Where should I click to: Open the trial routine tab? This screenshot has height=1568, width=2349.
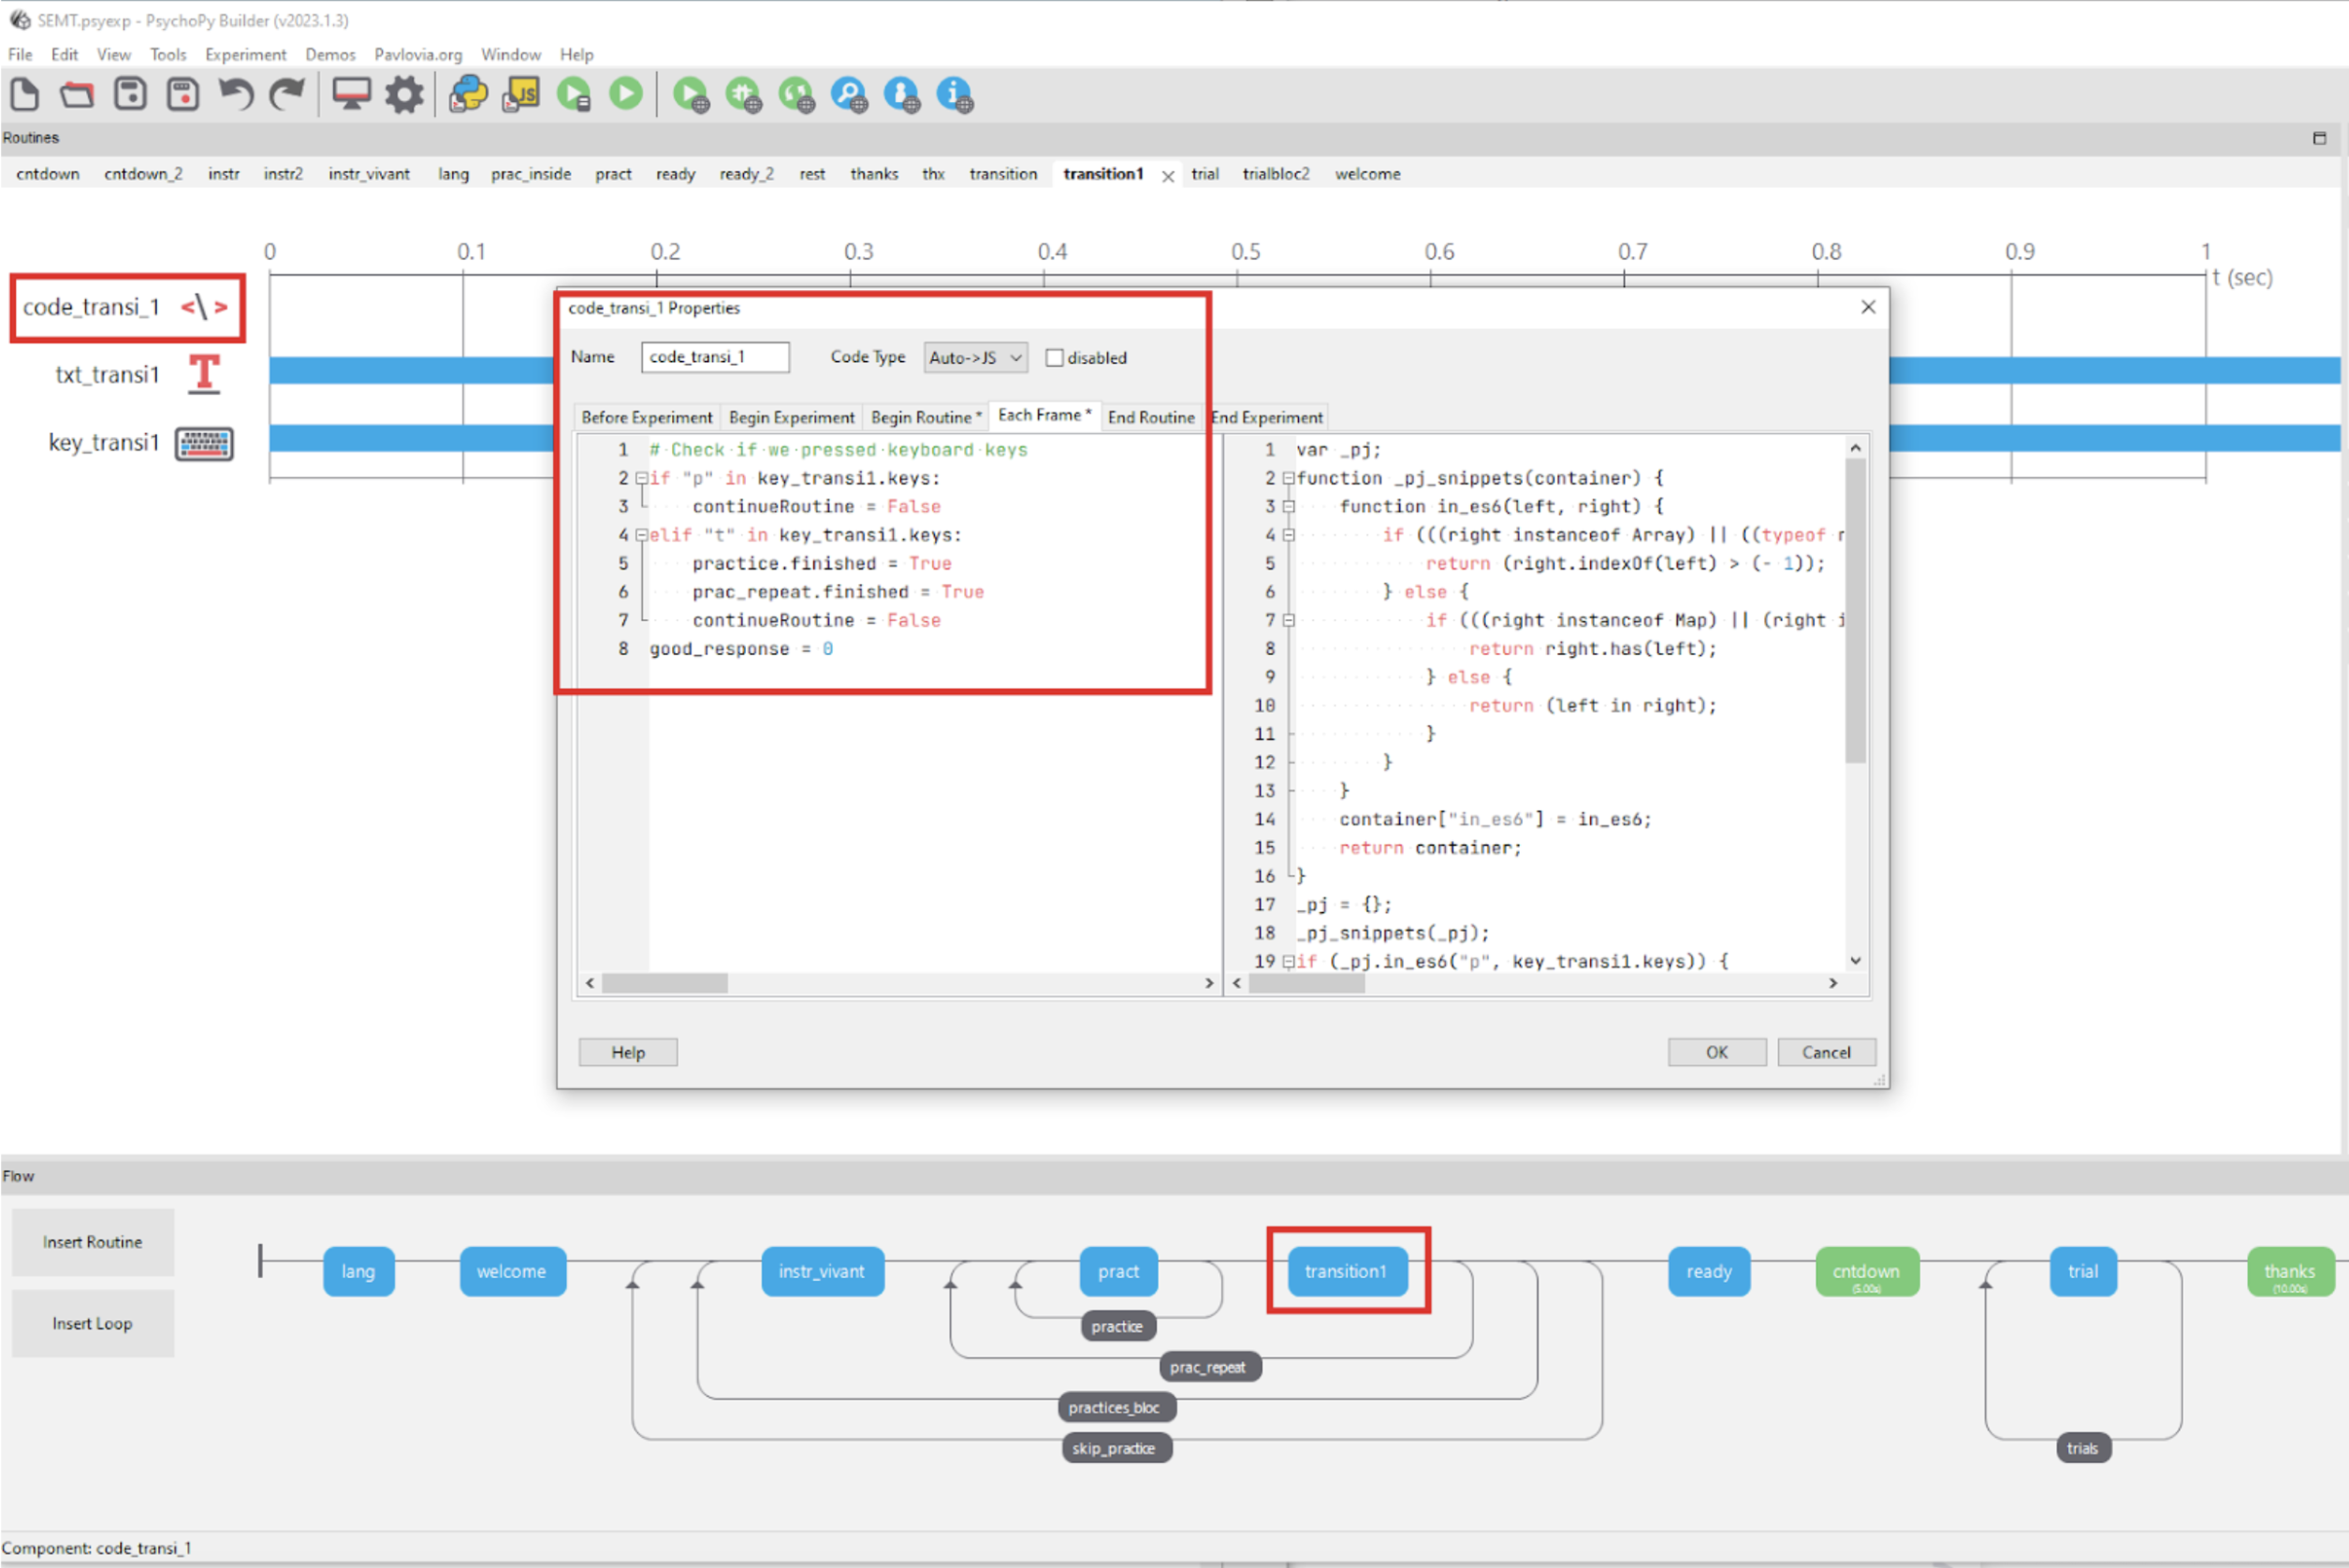[x=1204, y=174]
